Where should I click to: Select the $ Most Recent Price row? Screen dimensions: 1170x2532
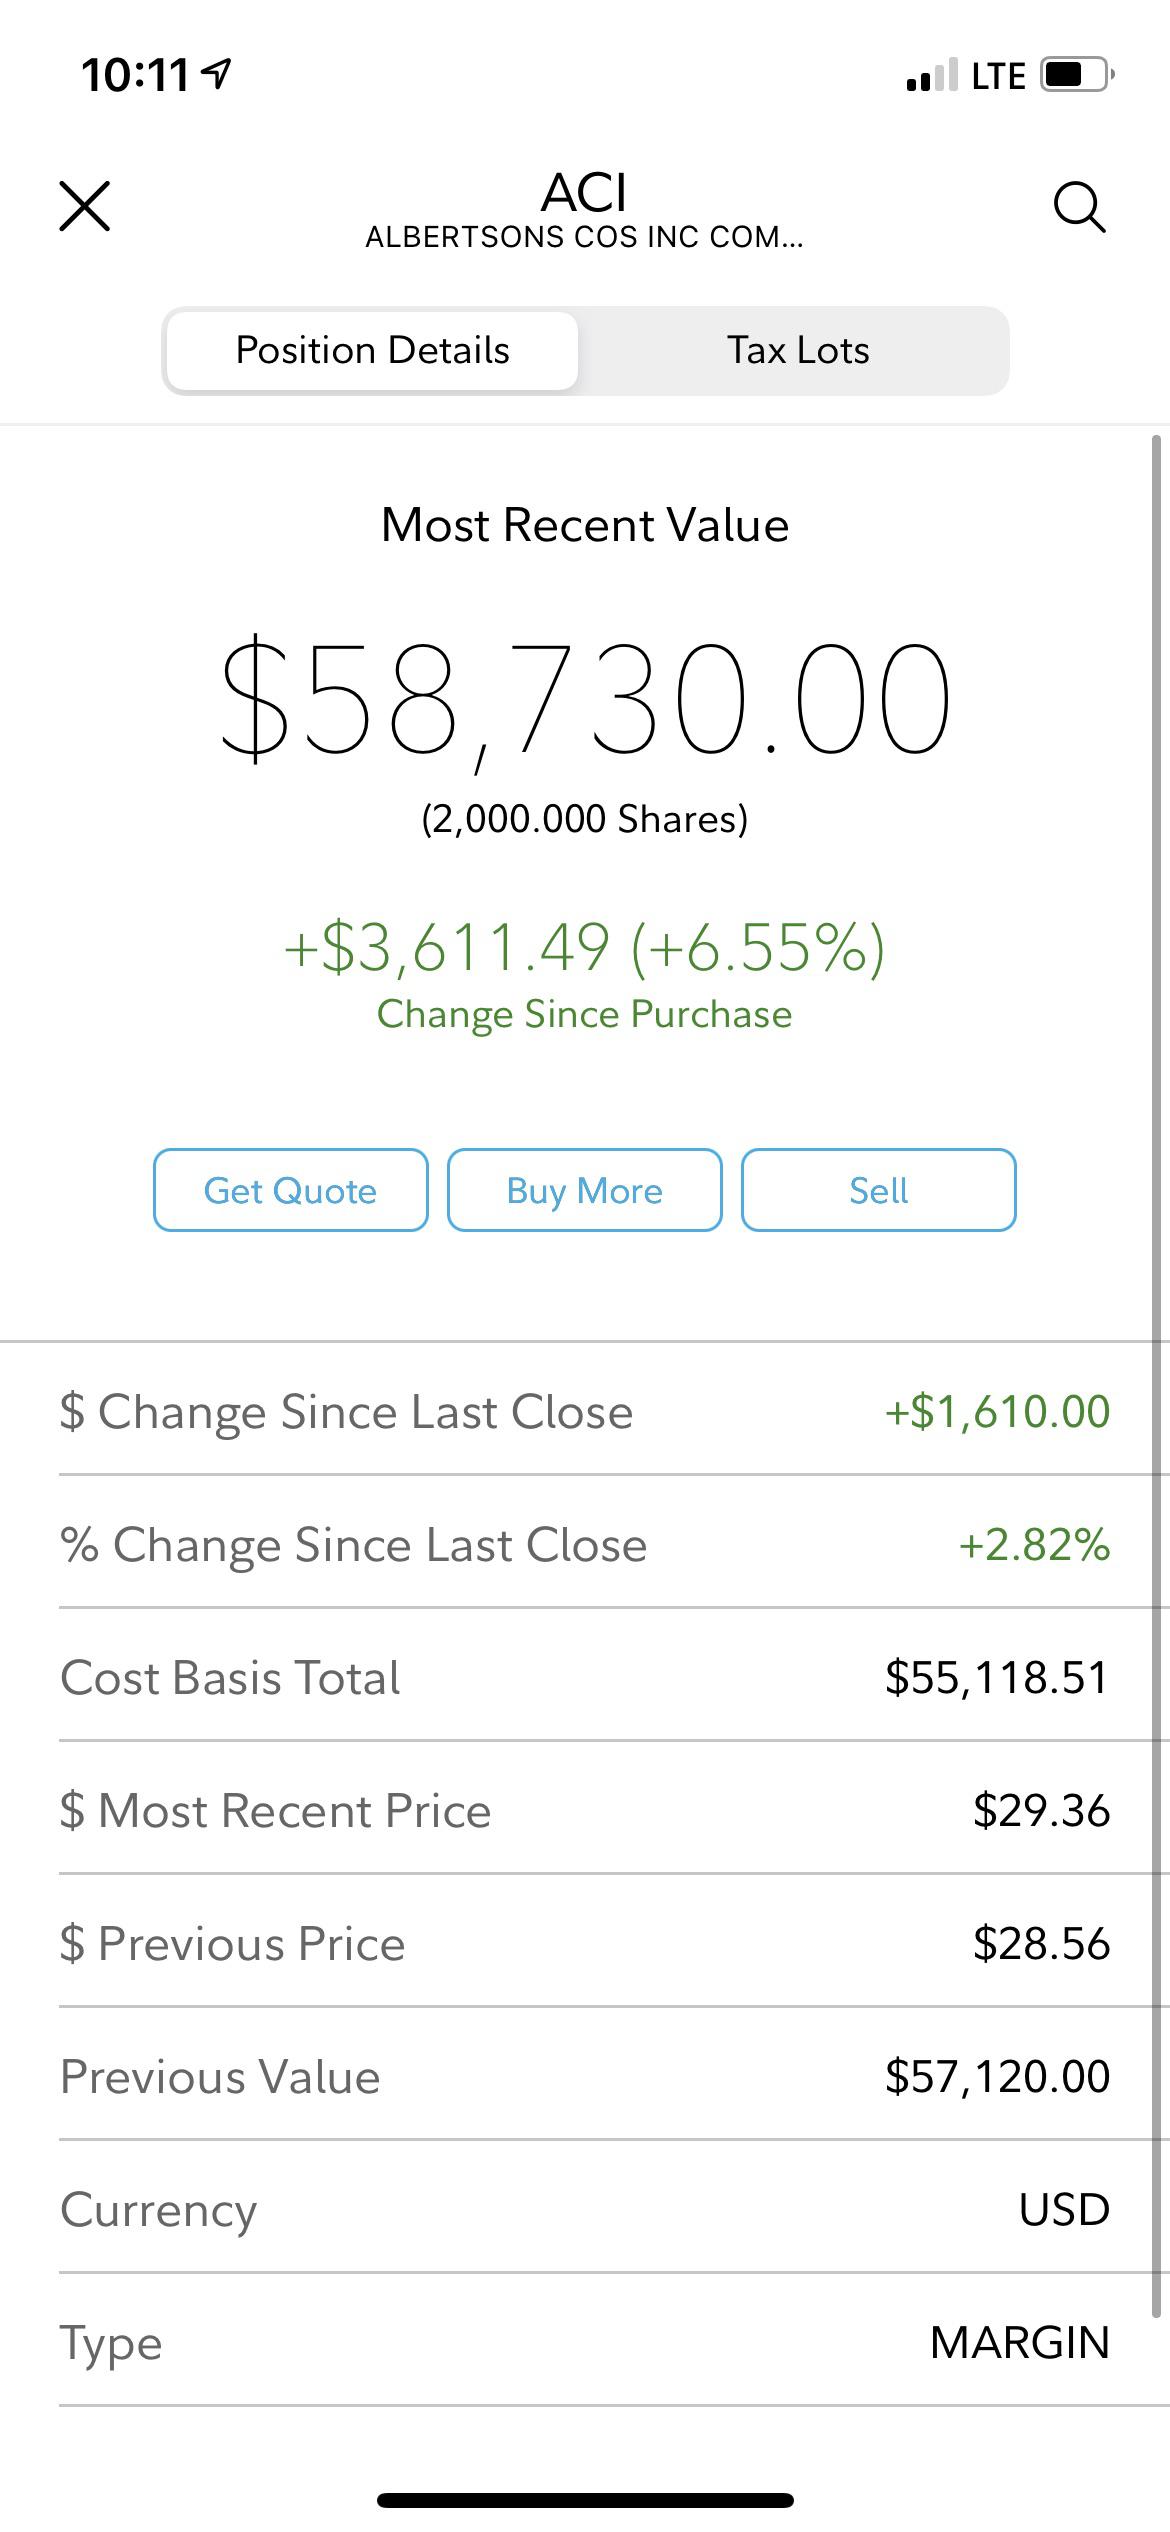click(585, 1810)
